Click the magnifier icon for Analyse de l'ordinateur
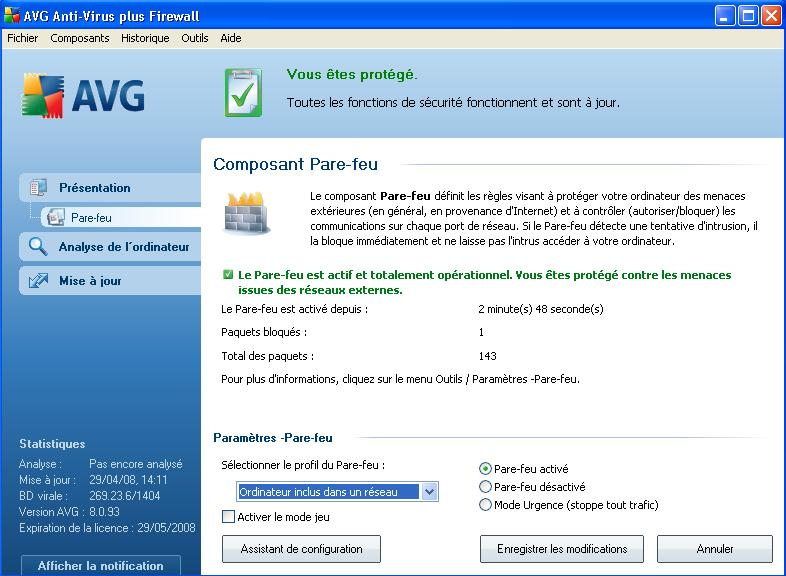The image size is (786, 576). [x=39, y=247]
